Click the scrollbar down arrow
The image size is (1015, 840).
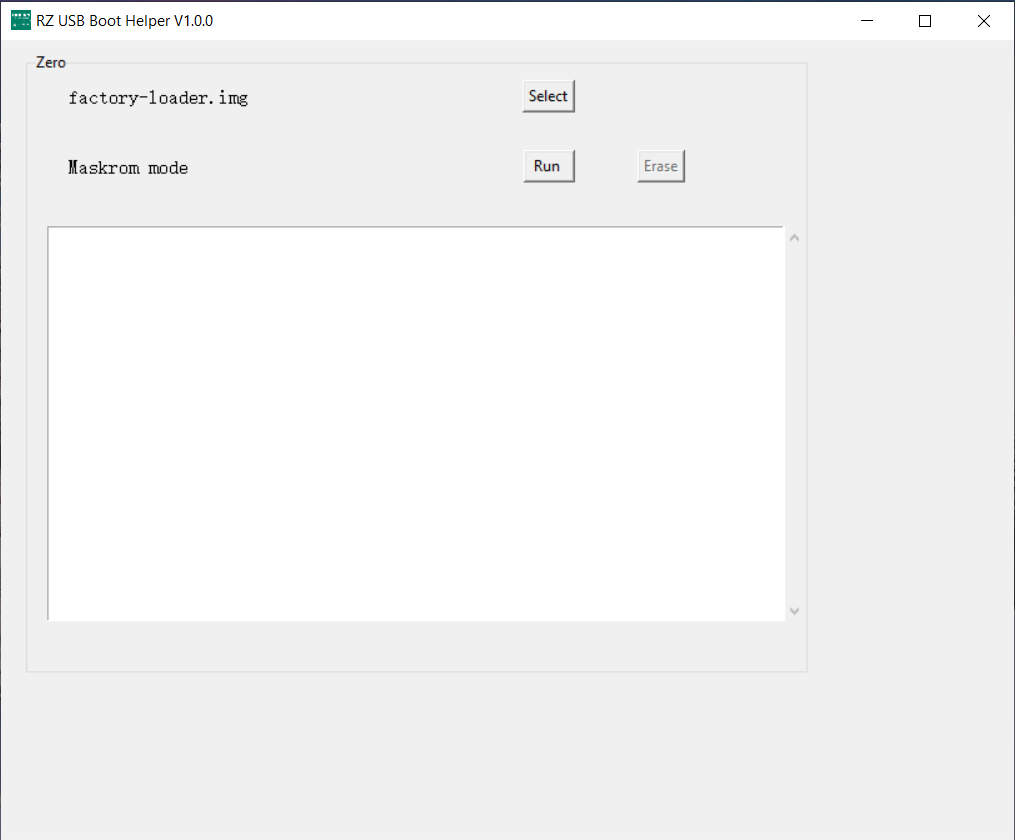(x=793, y=610)
